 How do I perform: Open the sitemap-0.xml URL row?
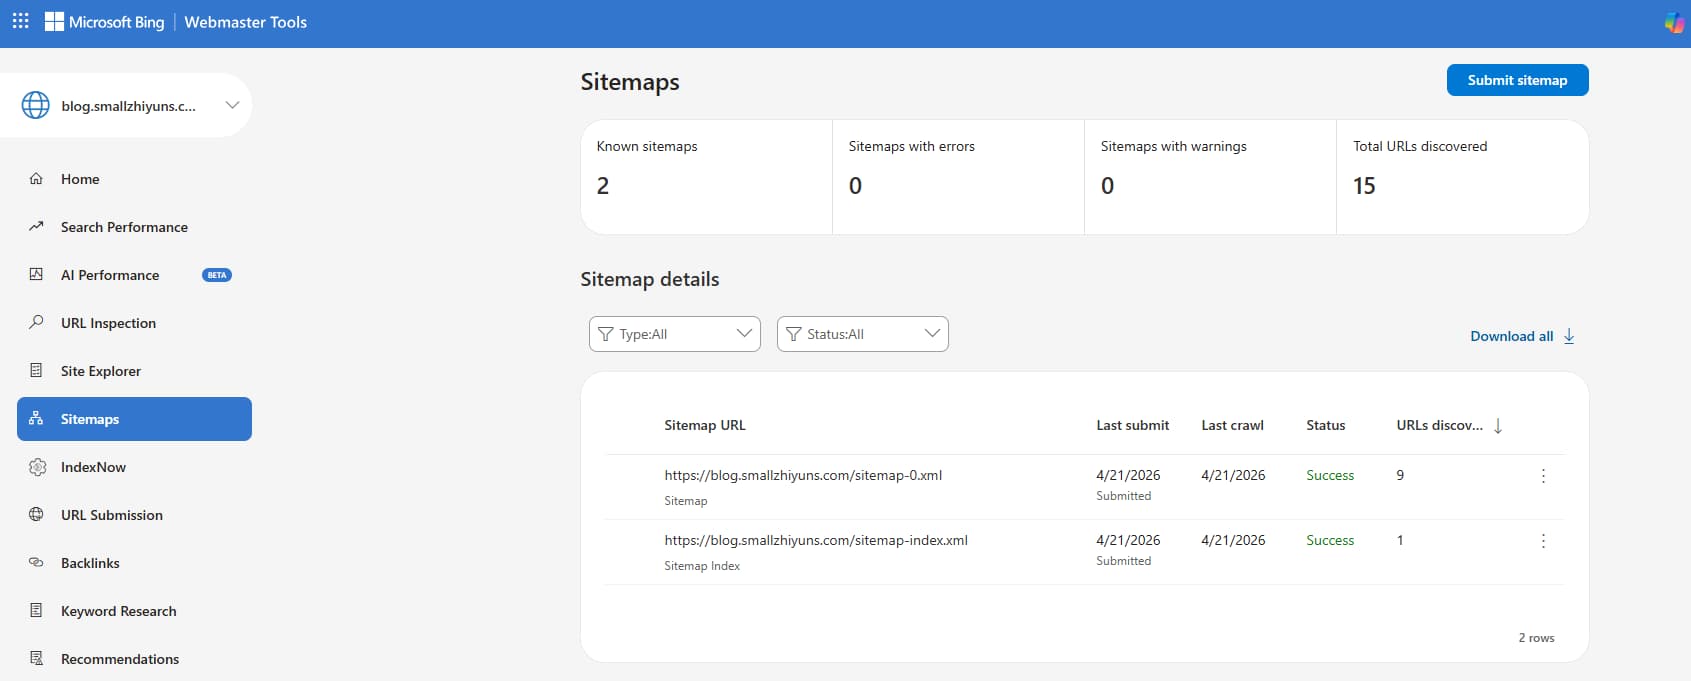coord(803,476)
